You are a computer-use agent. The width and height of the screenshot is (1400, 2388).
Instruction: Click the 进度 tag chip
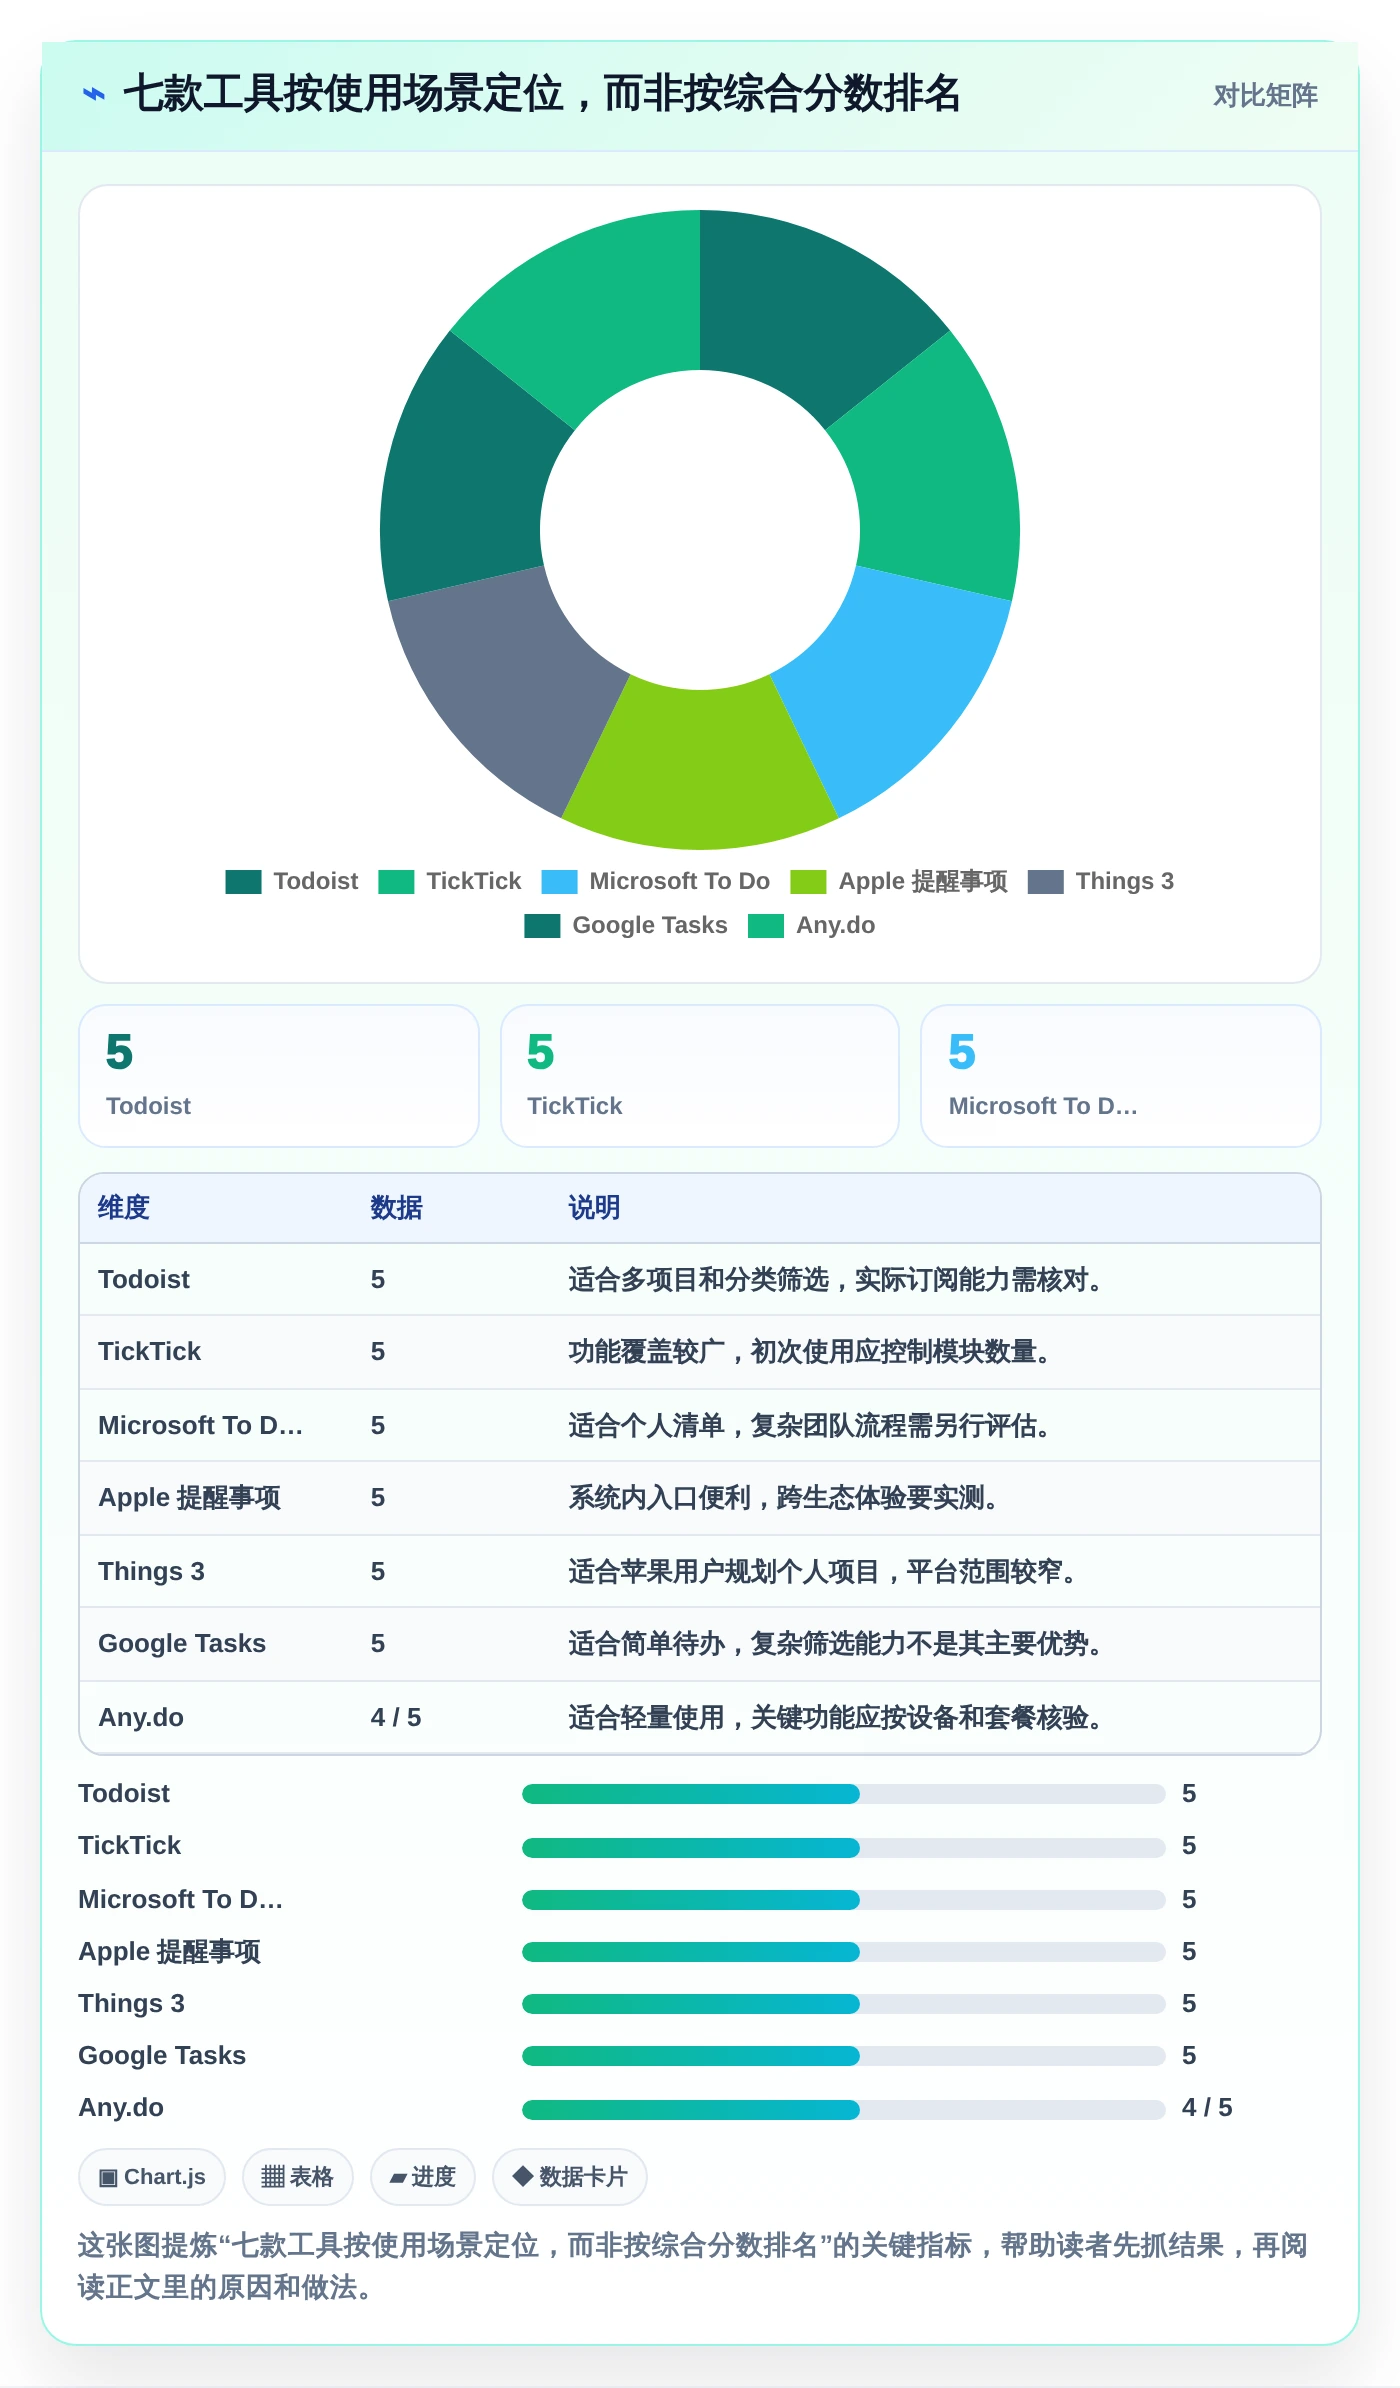422,2177
